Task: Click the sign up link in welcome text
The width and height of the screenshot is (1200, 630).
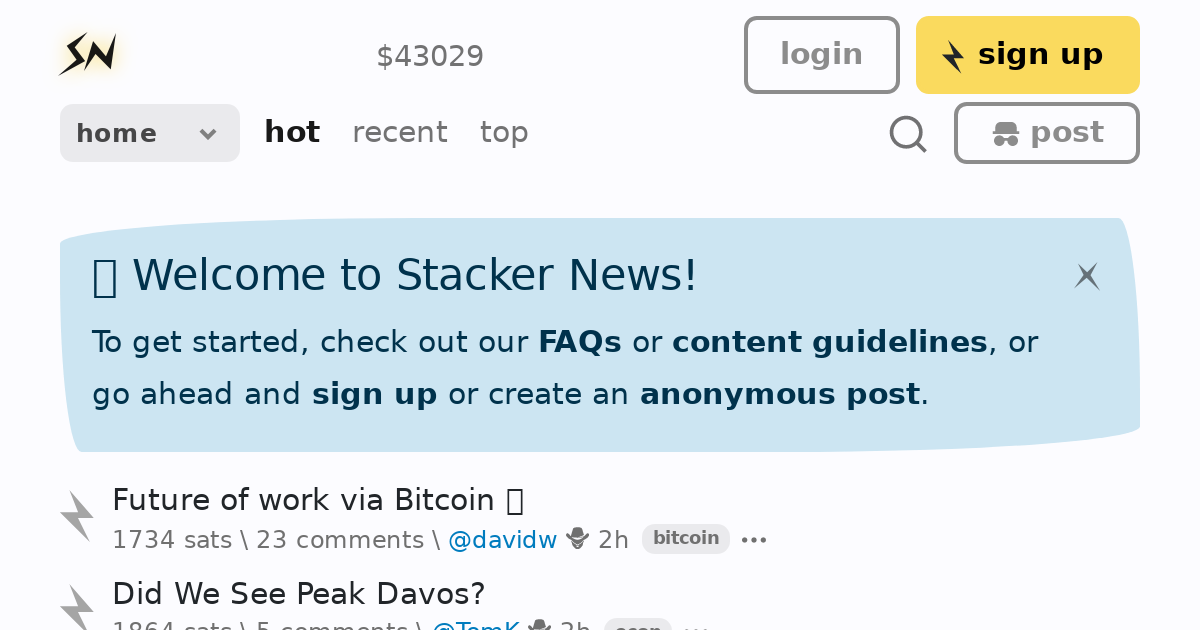Action: (x=374, y=394)
